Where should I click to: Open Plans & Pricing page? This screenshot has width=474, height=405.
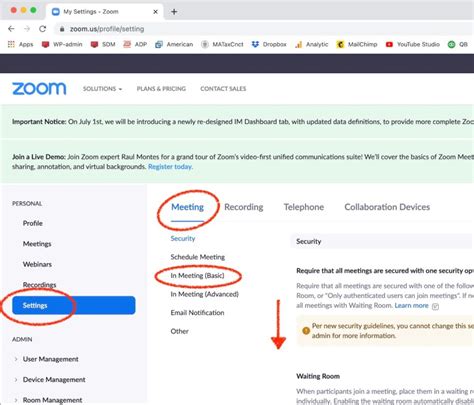(161, 89)
